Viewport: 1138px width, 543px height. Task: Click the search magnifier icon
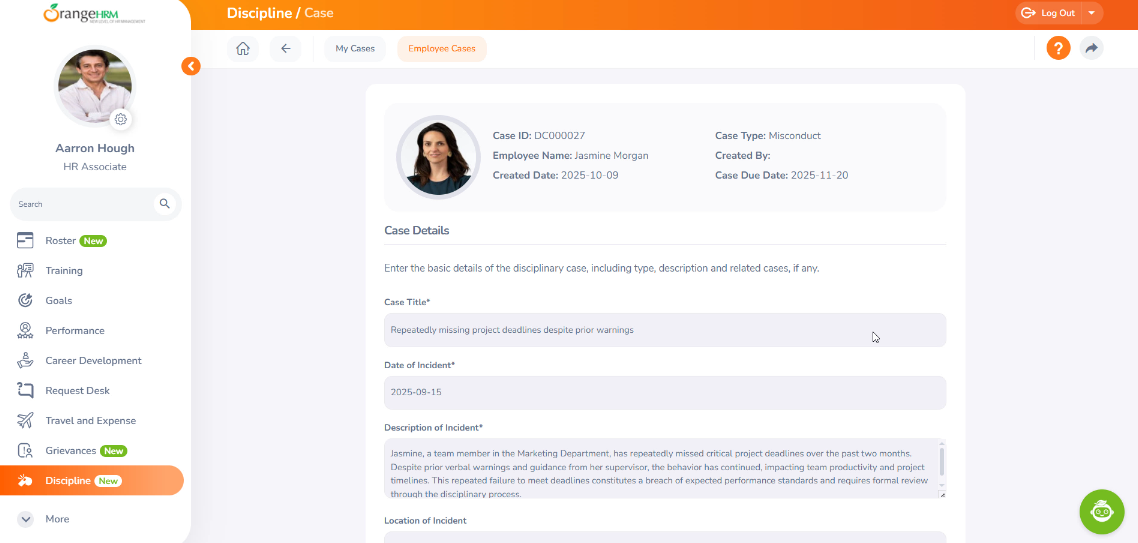tap(164, 204)
